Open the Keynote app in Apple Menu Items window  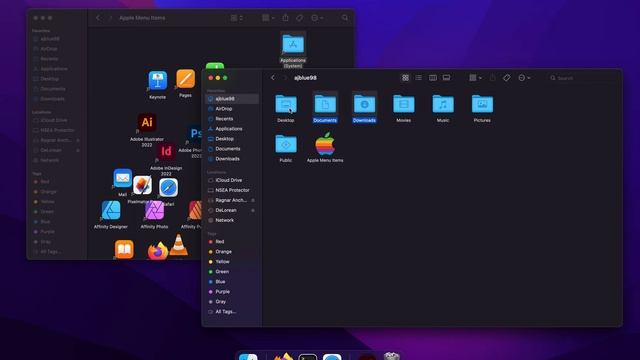coord(158,81)
